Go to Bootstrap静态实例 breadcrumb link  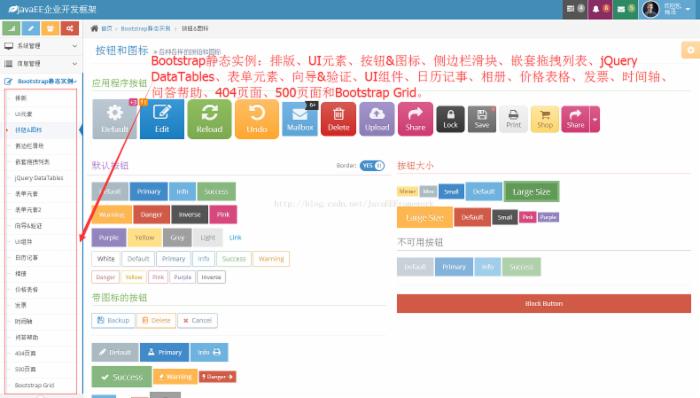[x=146, y=28]
